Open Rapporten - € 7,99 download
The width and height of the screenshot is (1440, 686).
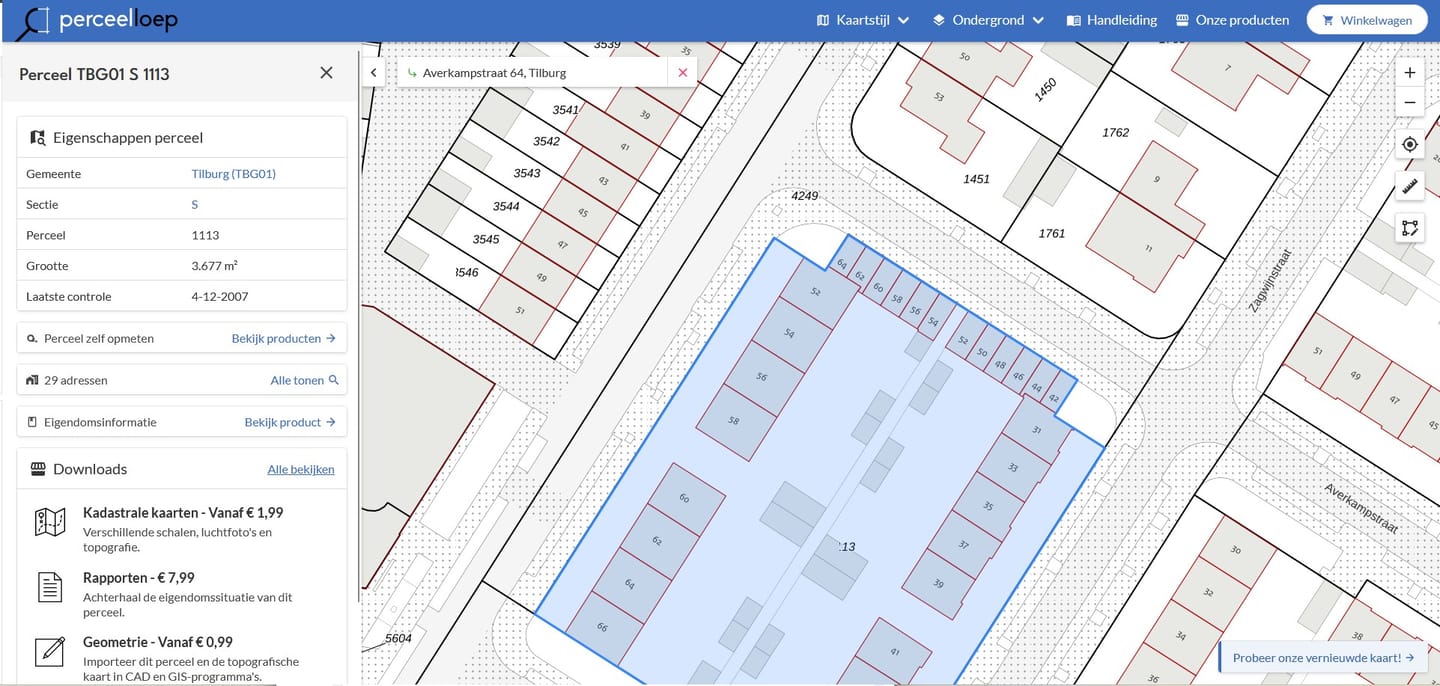pos(139,578)
